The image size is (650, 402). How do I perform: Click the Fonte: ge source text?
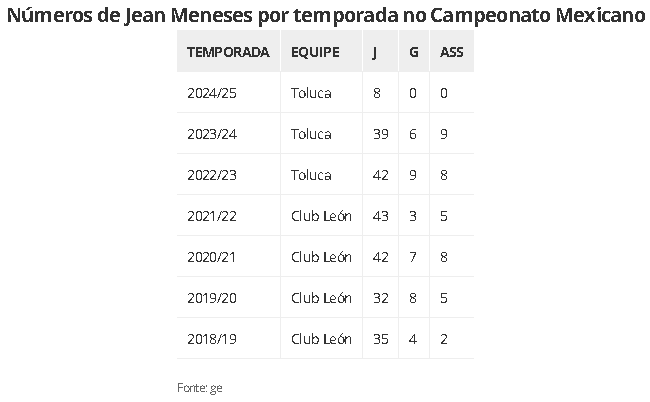click(200, 388)
